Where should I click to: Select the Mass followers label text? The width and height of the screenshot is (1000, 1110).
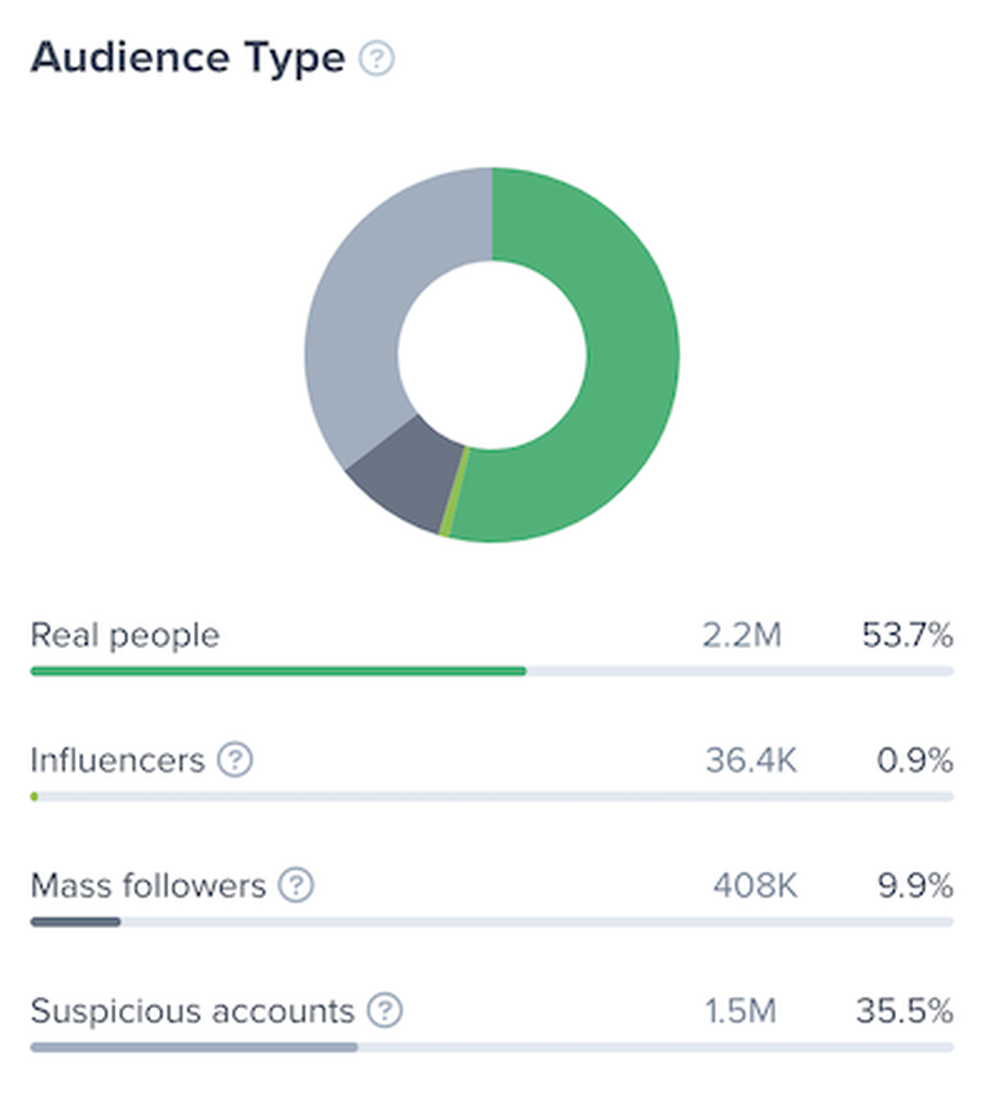(149, 886)
